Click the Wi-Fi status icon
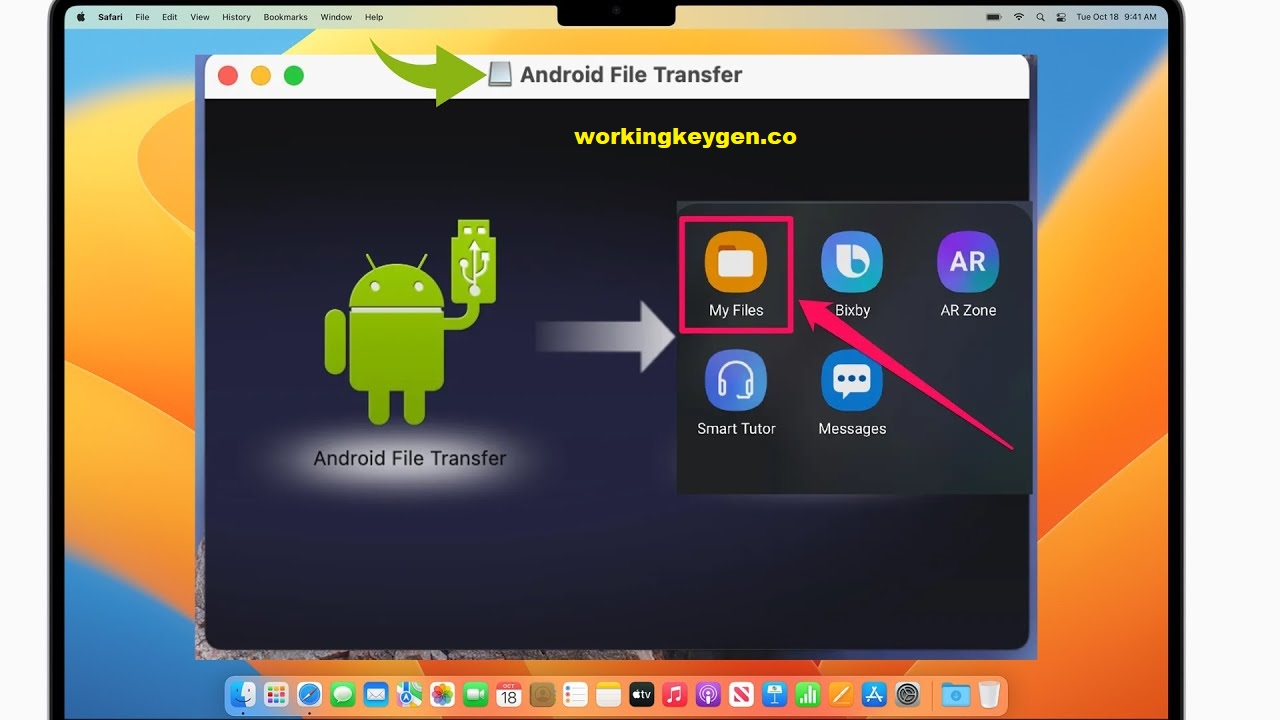Image resolution: width=1280 pixels, height=720 pixels. pos(1019,17)
